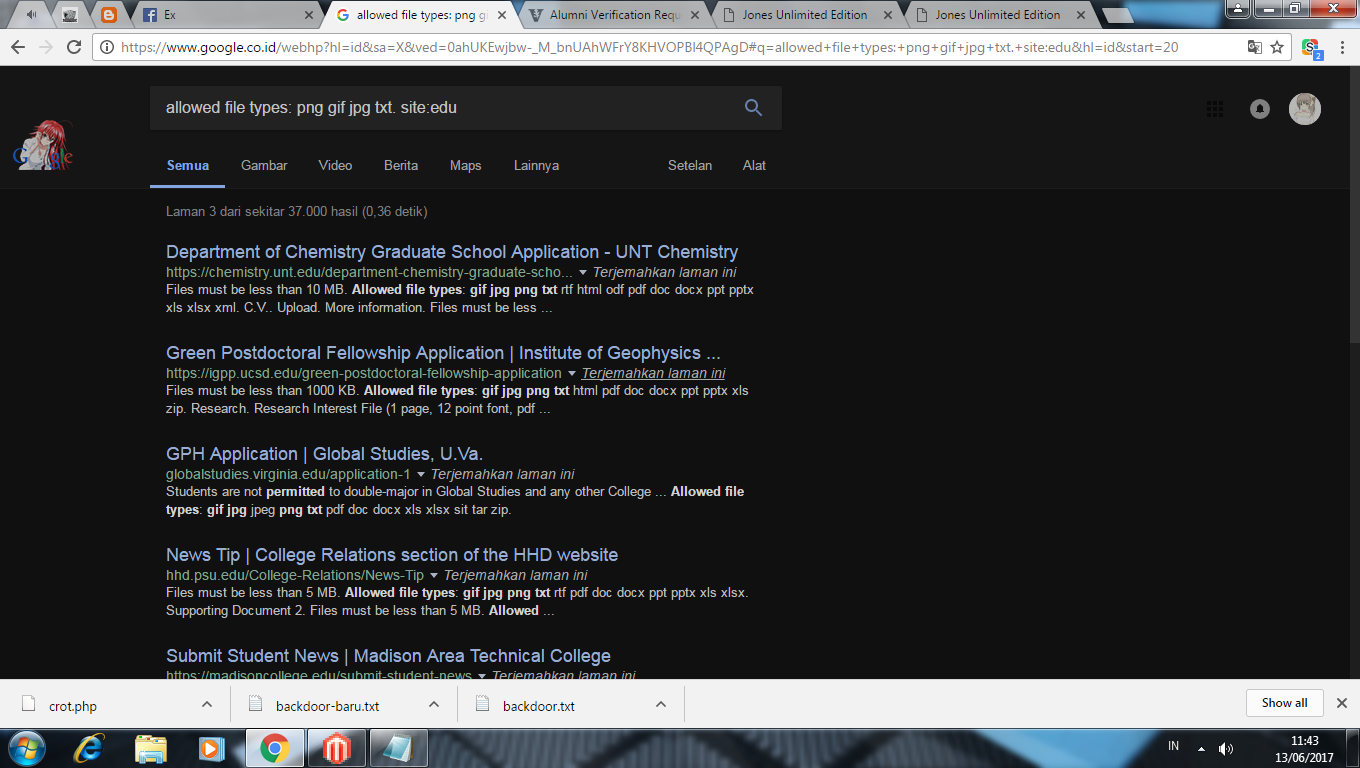Open a new tab button

click(x=1118, y=15)
